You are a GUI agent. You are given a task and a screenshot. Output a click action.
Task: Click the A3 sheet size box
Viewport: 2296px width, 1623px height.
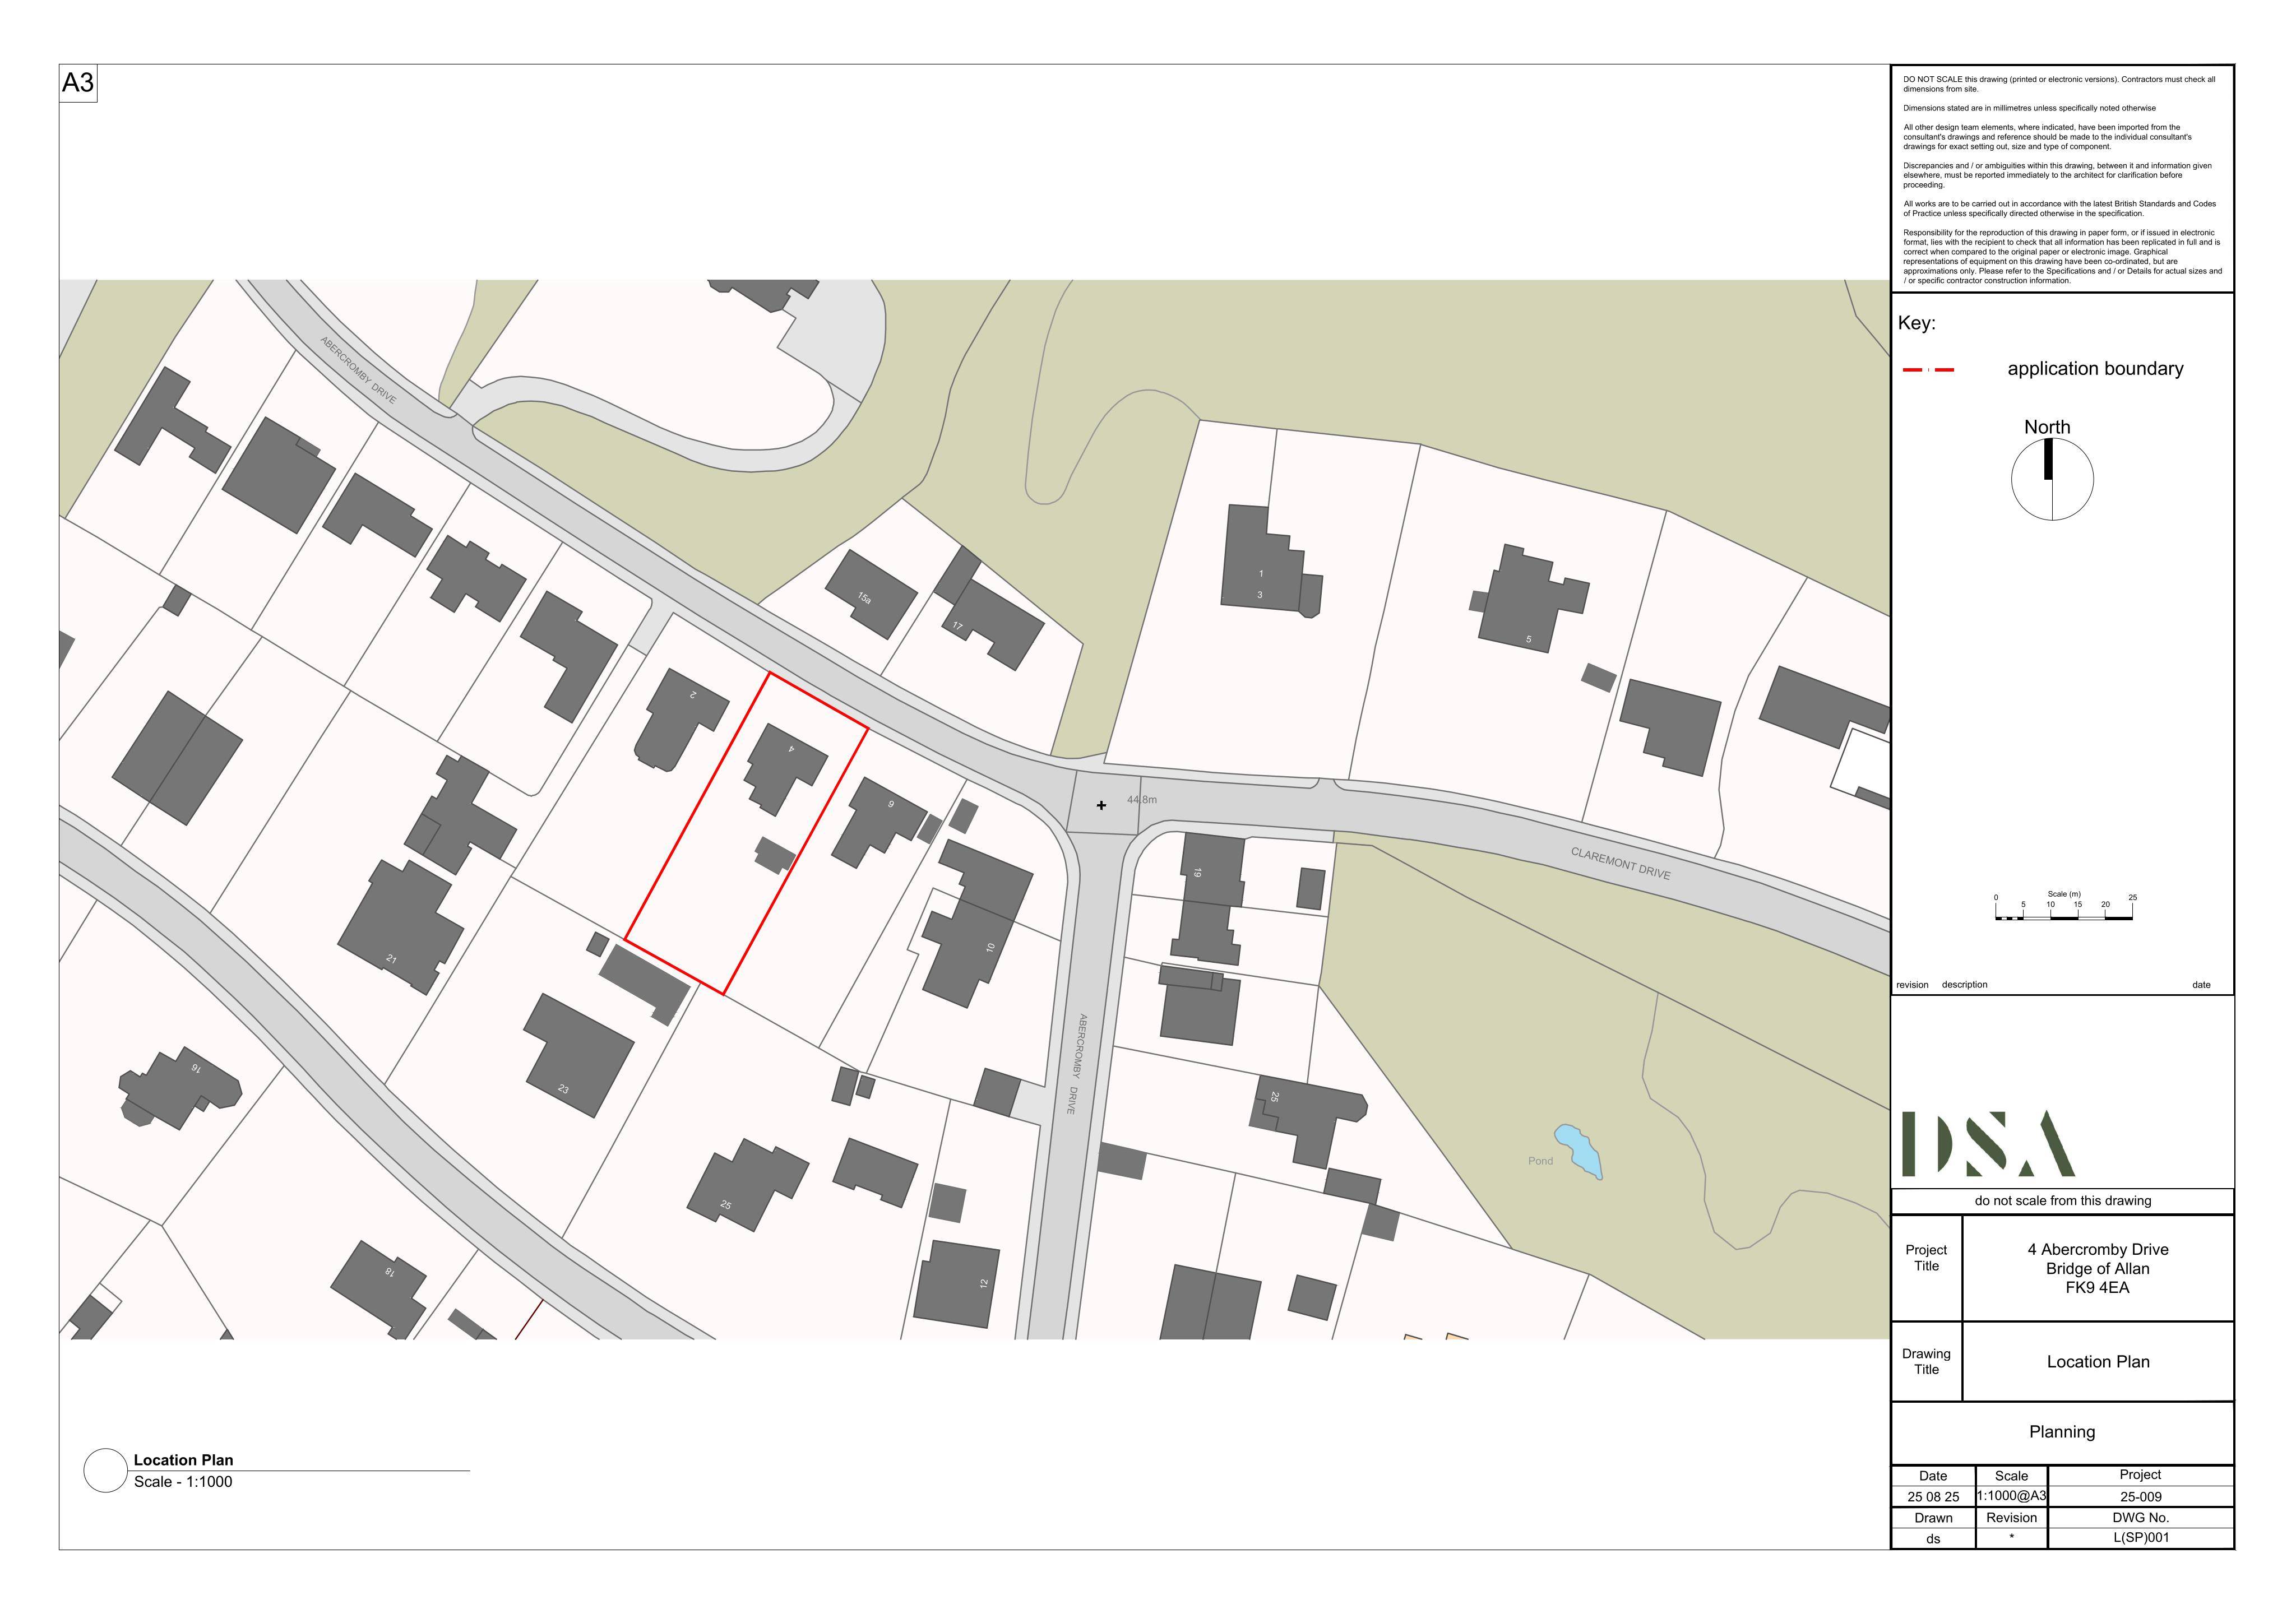click(x=78, y=83)
